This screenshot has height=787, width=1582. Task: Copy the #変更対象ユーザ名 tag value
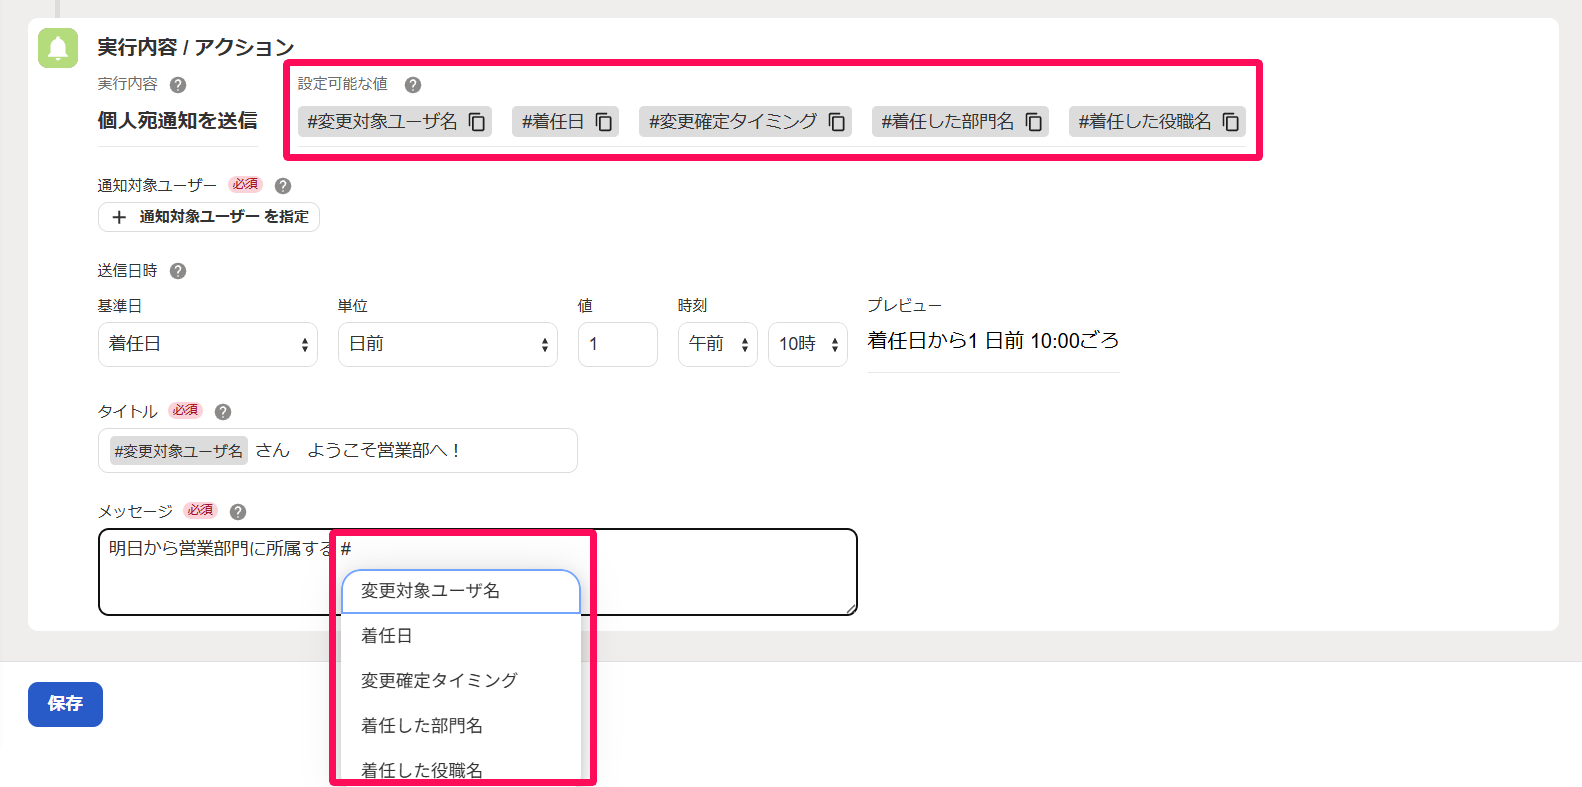click(477, 122)
